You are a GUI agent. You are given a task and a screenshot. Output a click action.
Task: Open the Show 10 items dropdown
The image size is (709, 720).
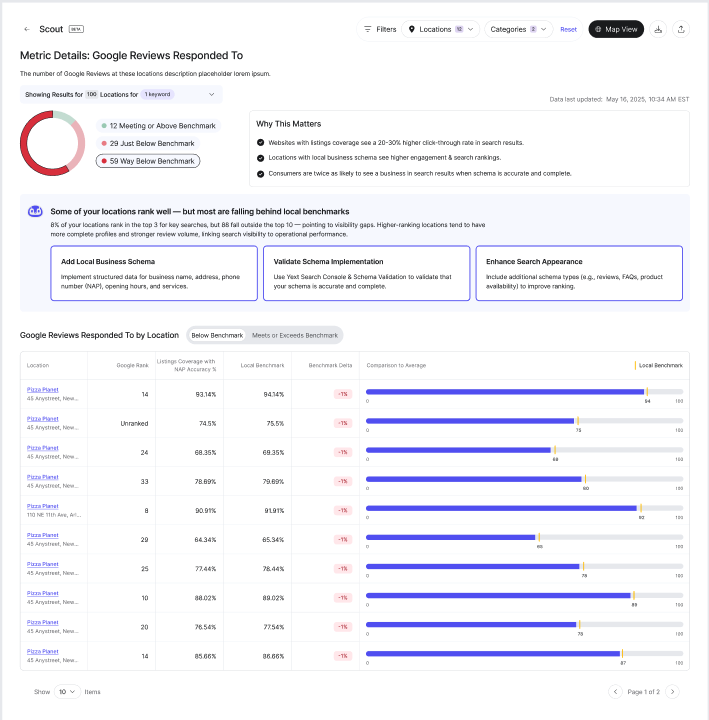(x=67, y=691)
